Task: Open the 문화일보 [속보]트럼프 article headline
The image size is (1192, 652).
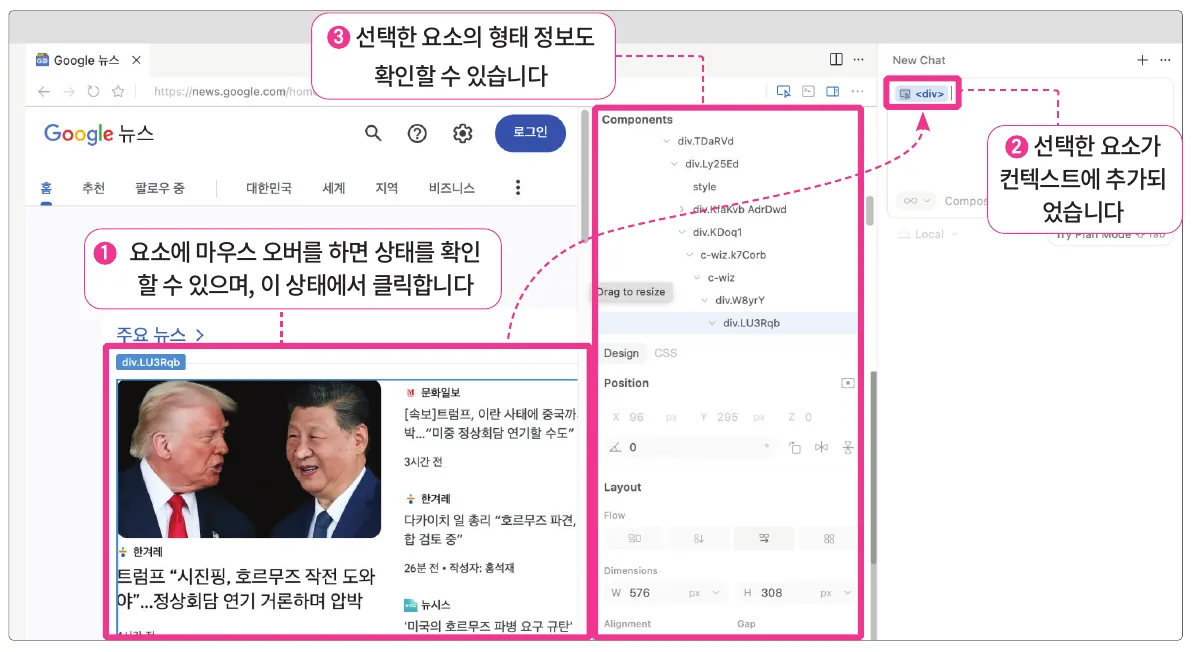Action: click(x=490, y=423)
